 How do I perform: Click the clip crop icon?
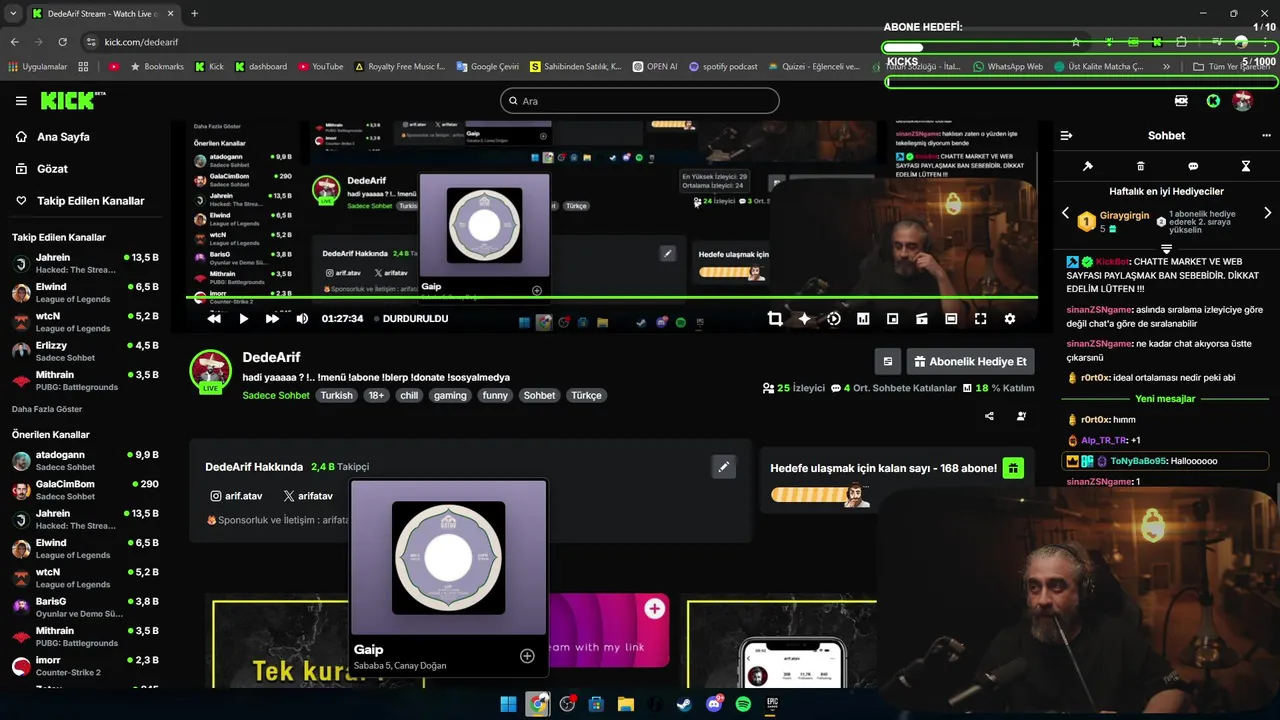tap(775, 319)
